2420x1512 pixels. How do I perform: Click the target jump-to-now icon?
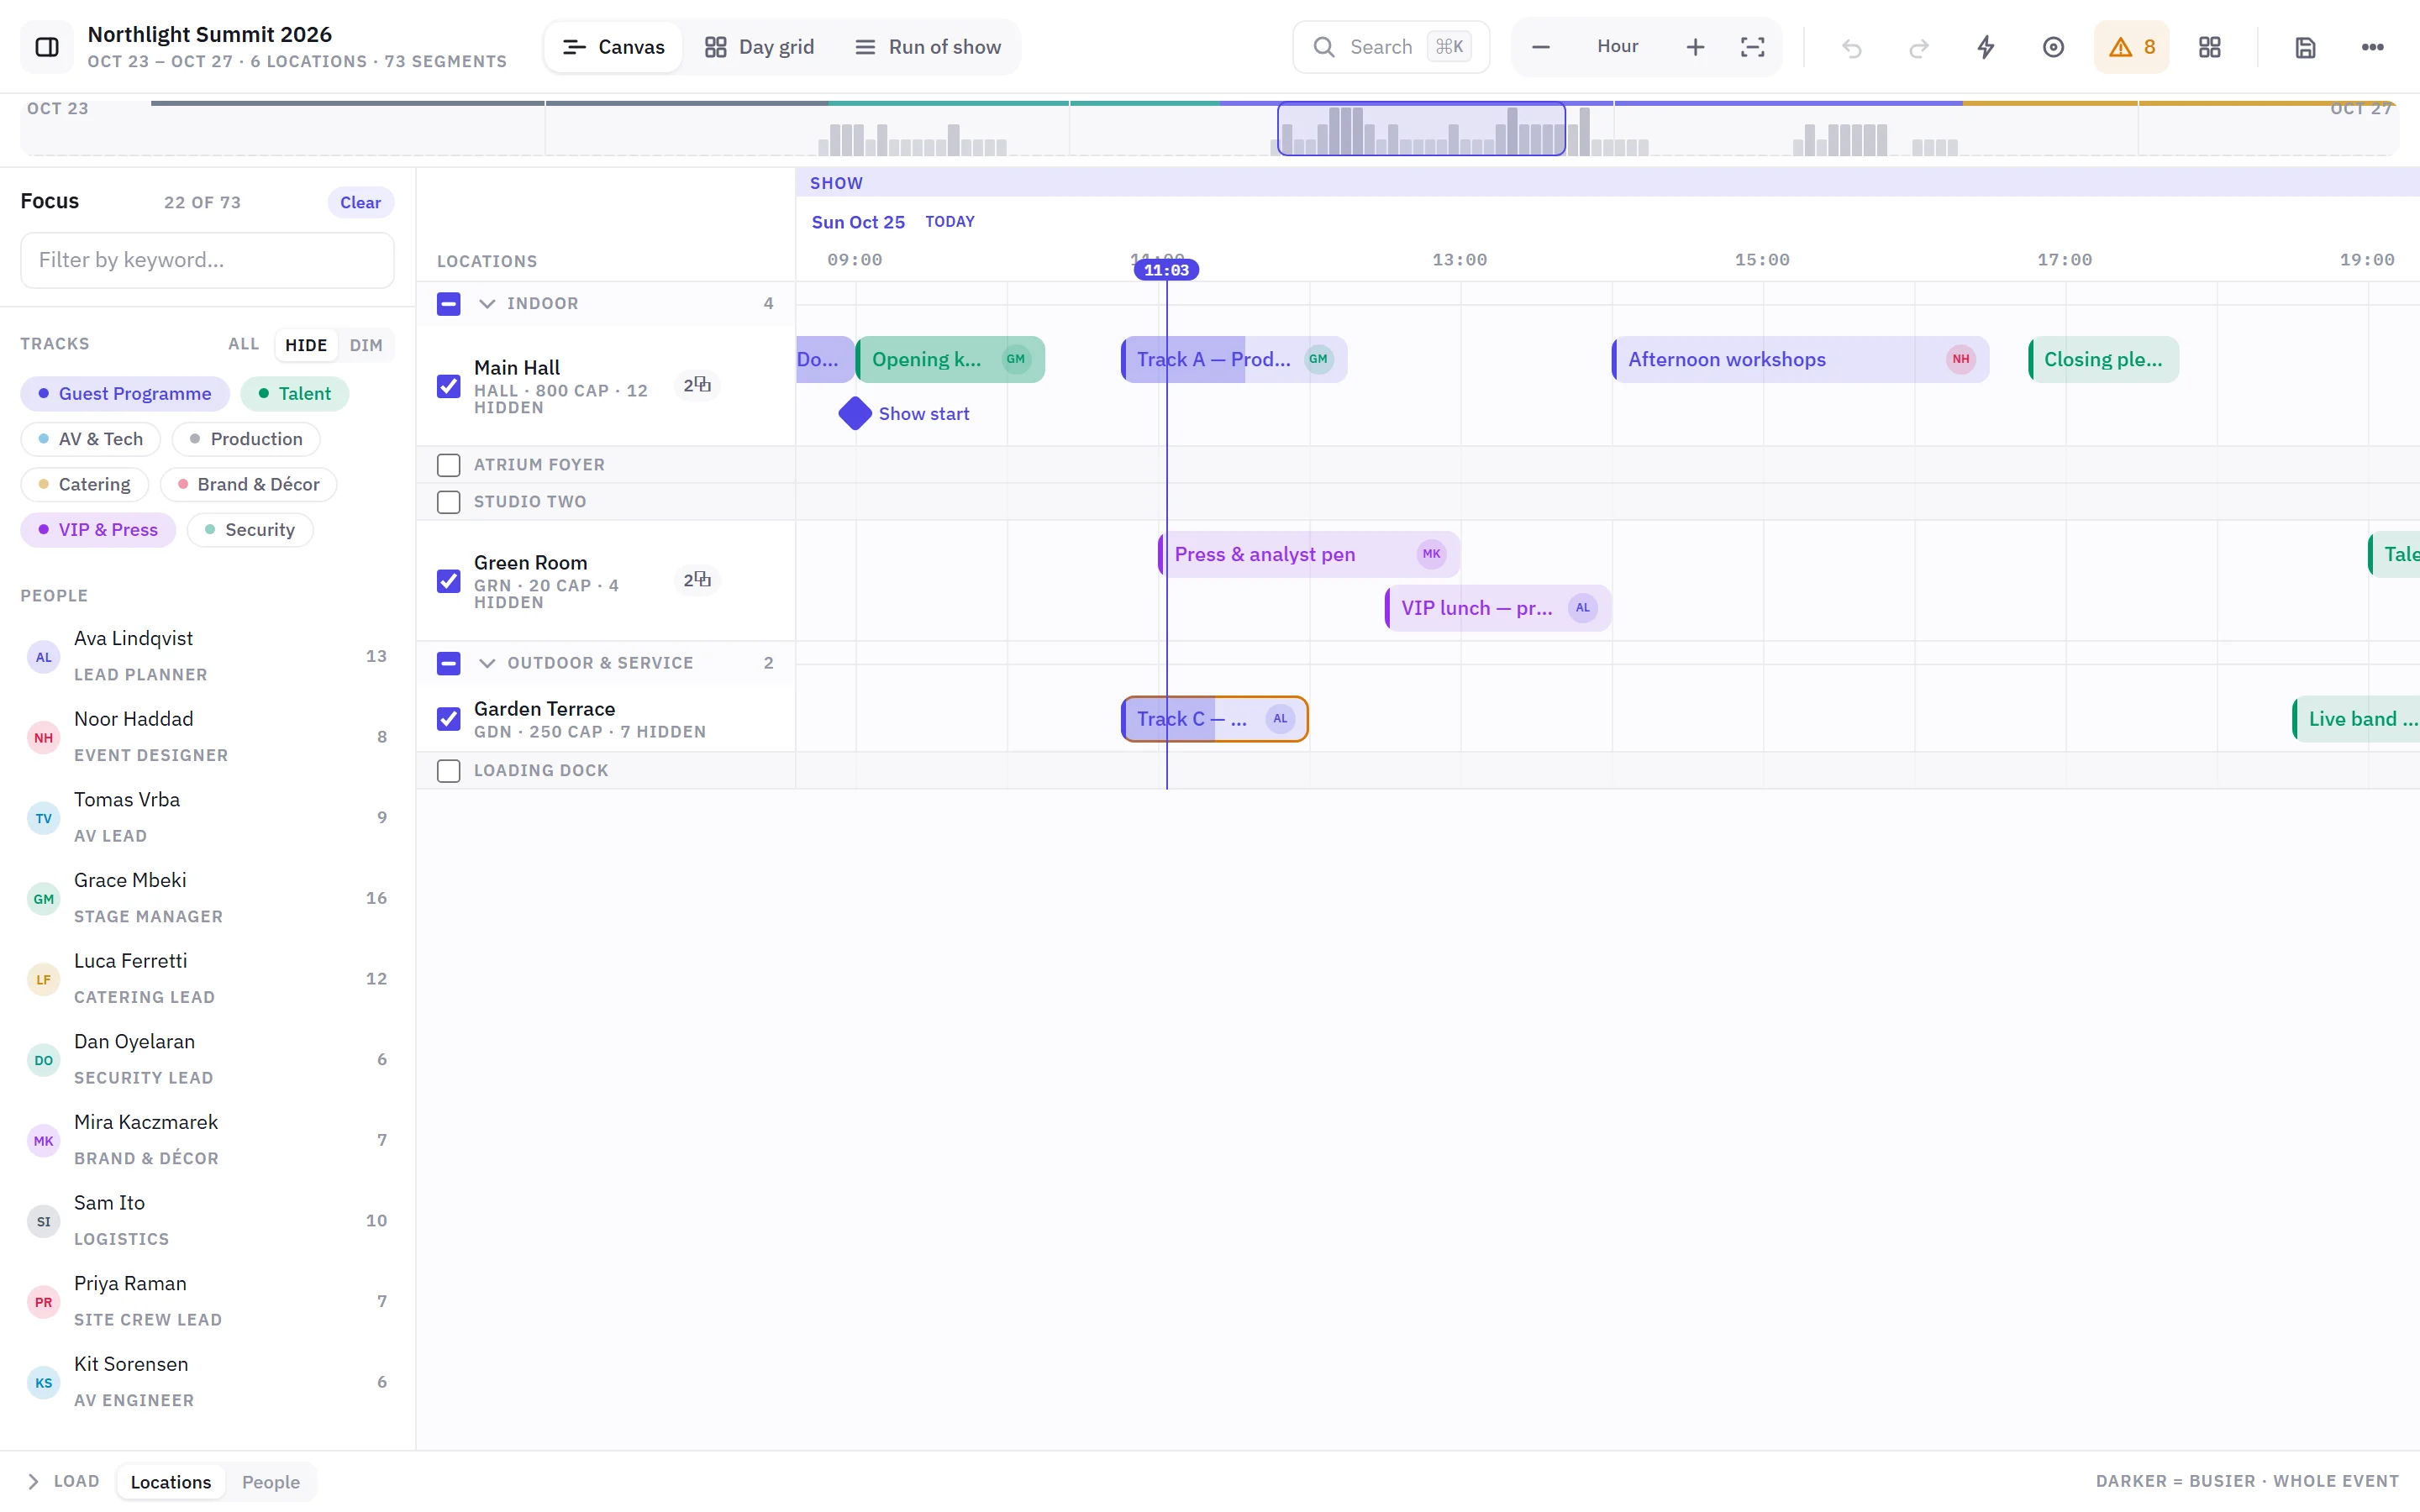point(2053,47)
